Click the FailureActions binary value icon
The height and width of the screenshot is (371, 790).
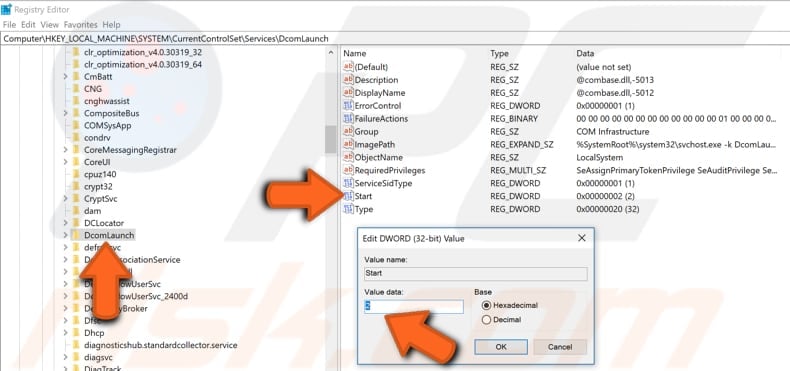(x=348, y=118)
